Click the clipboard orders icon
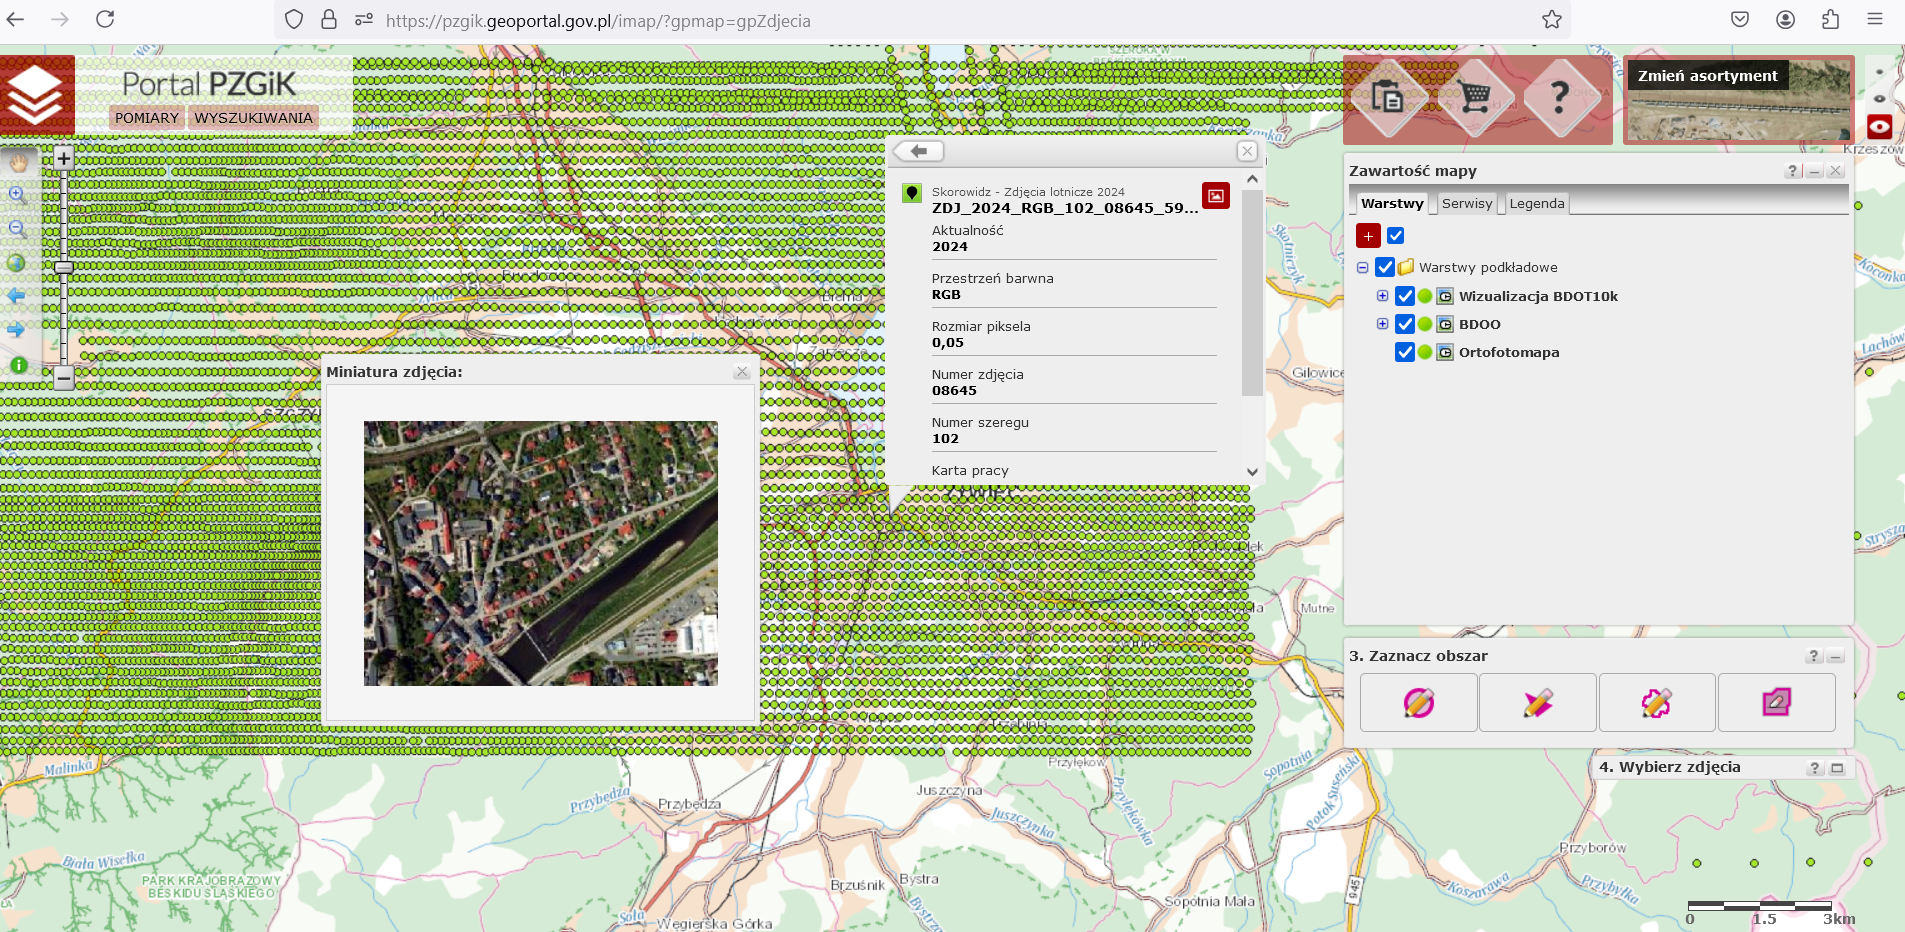The width and height of the screenshot is (1905, 932). click(1387, 97)
